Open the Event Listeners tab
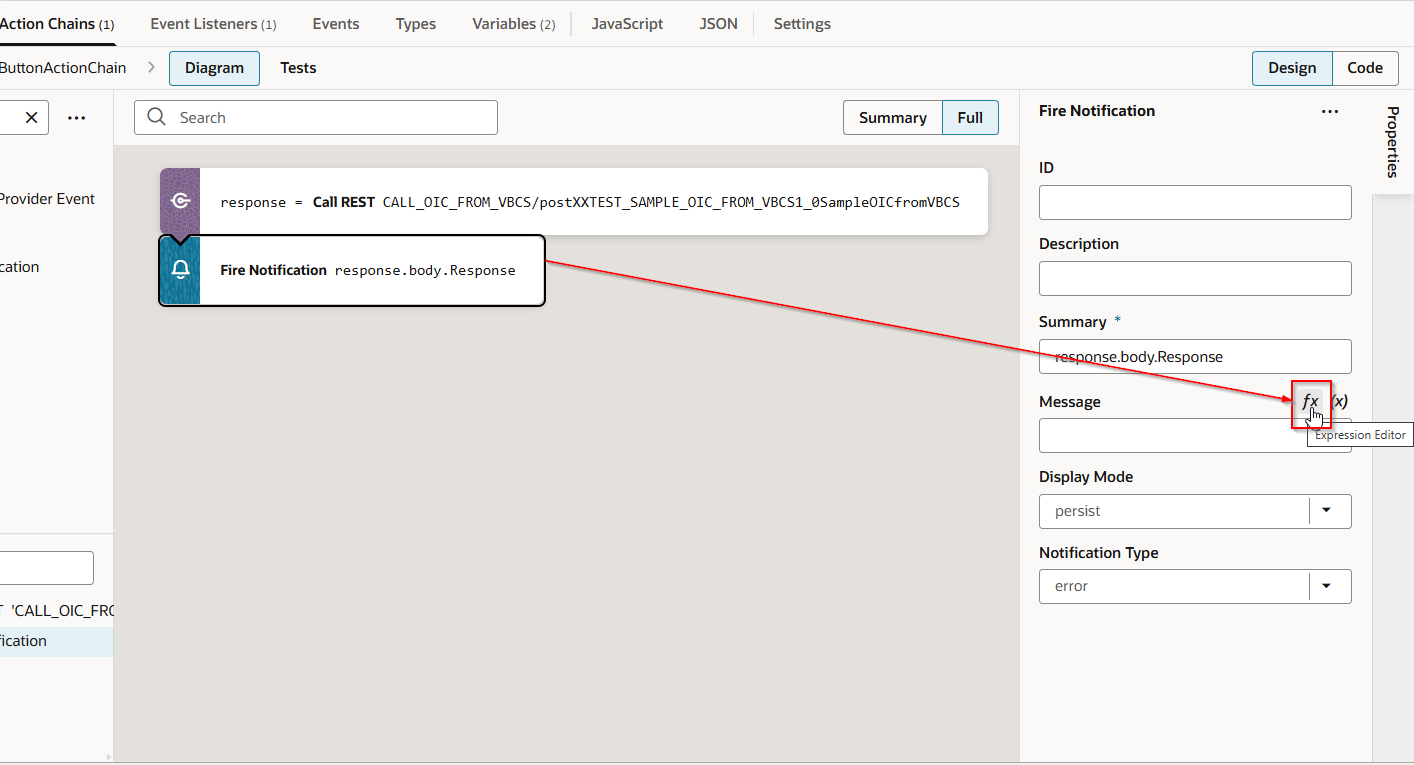This screenshot has width=1414, height=765. tap(213, 24)
